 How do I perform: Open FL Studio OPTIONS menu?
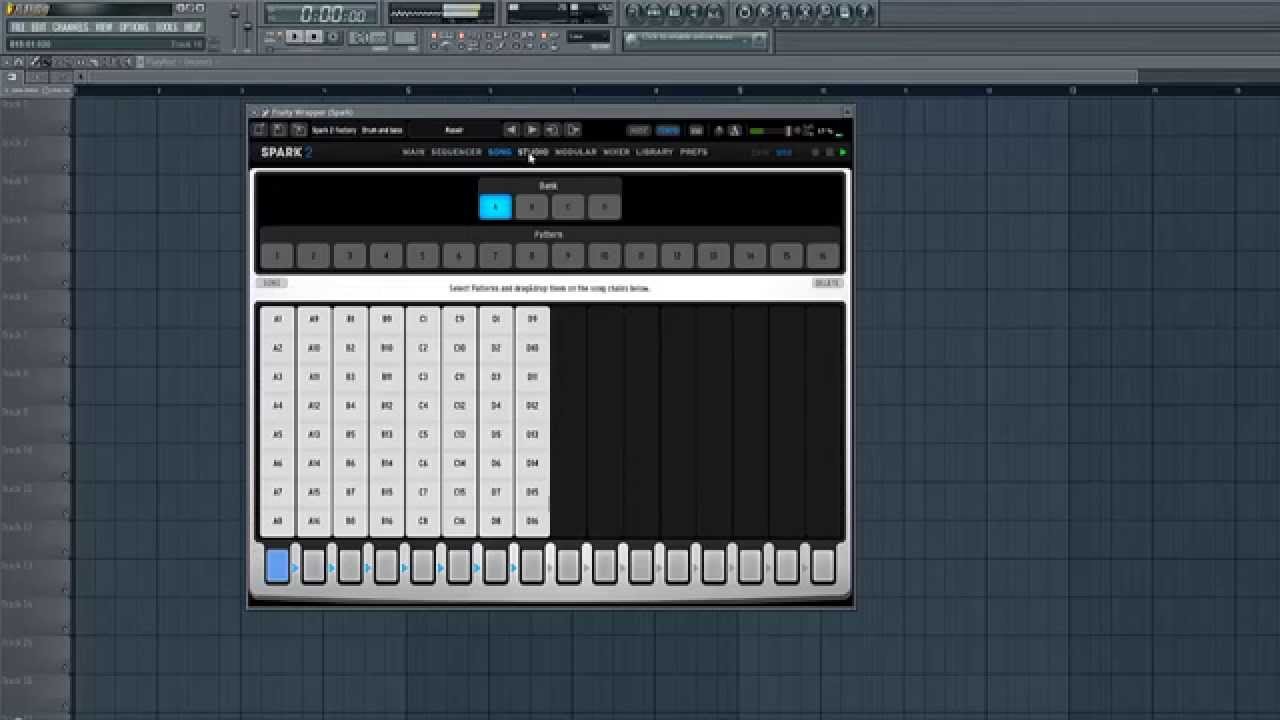click(134, 27)
